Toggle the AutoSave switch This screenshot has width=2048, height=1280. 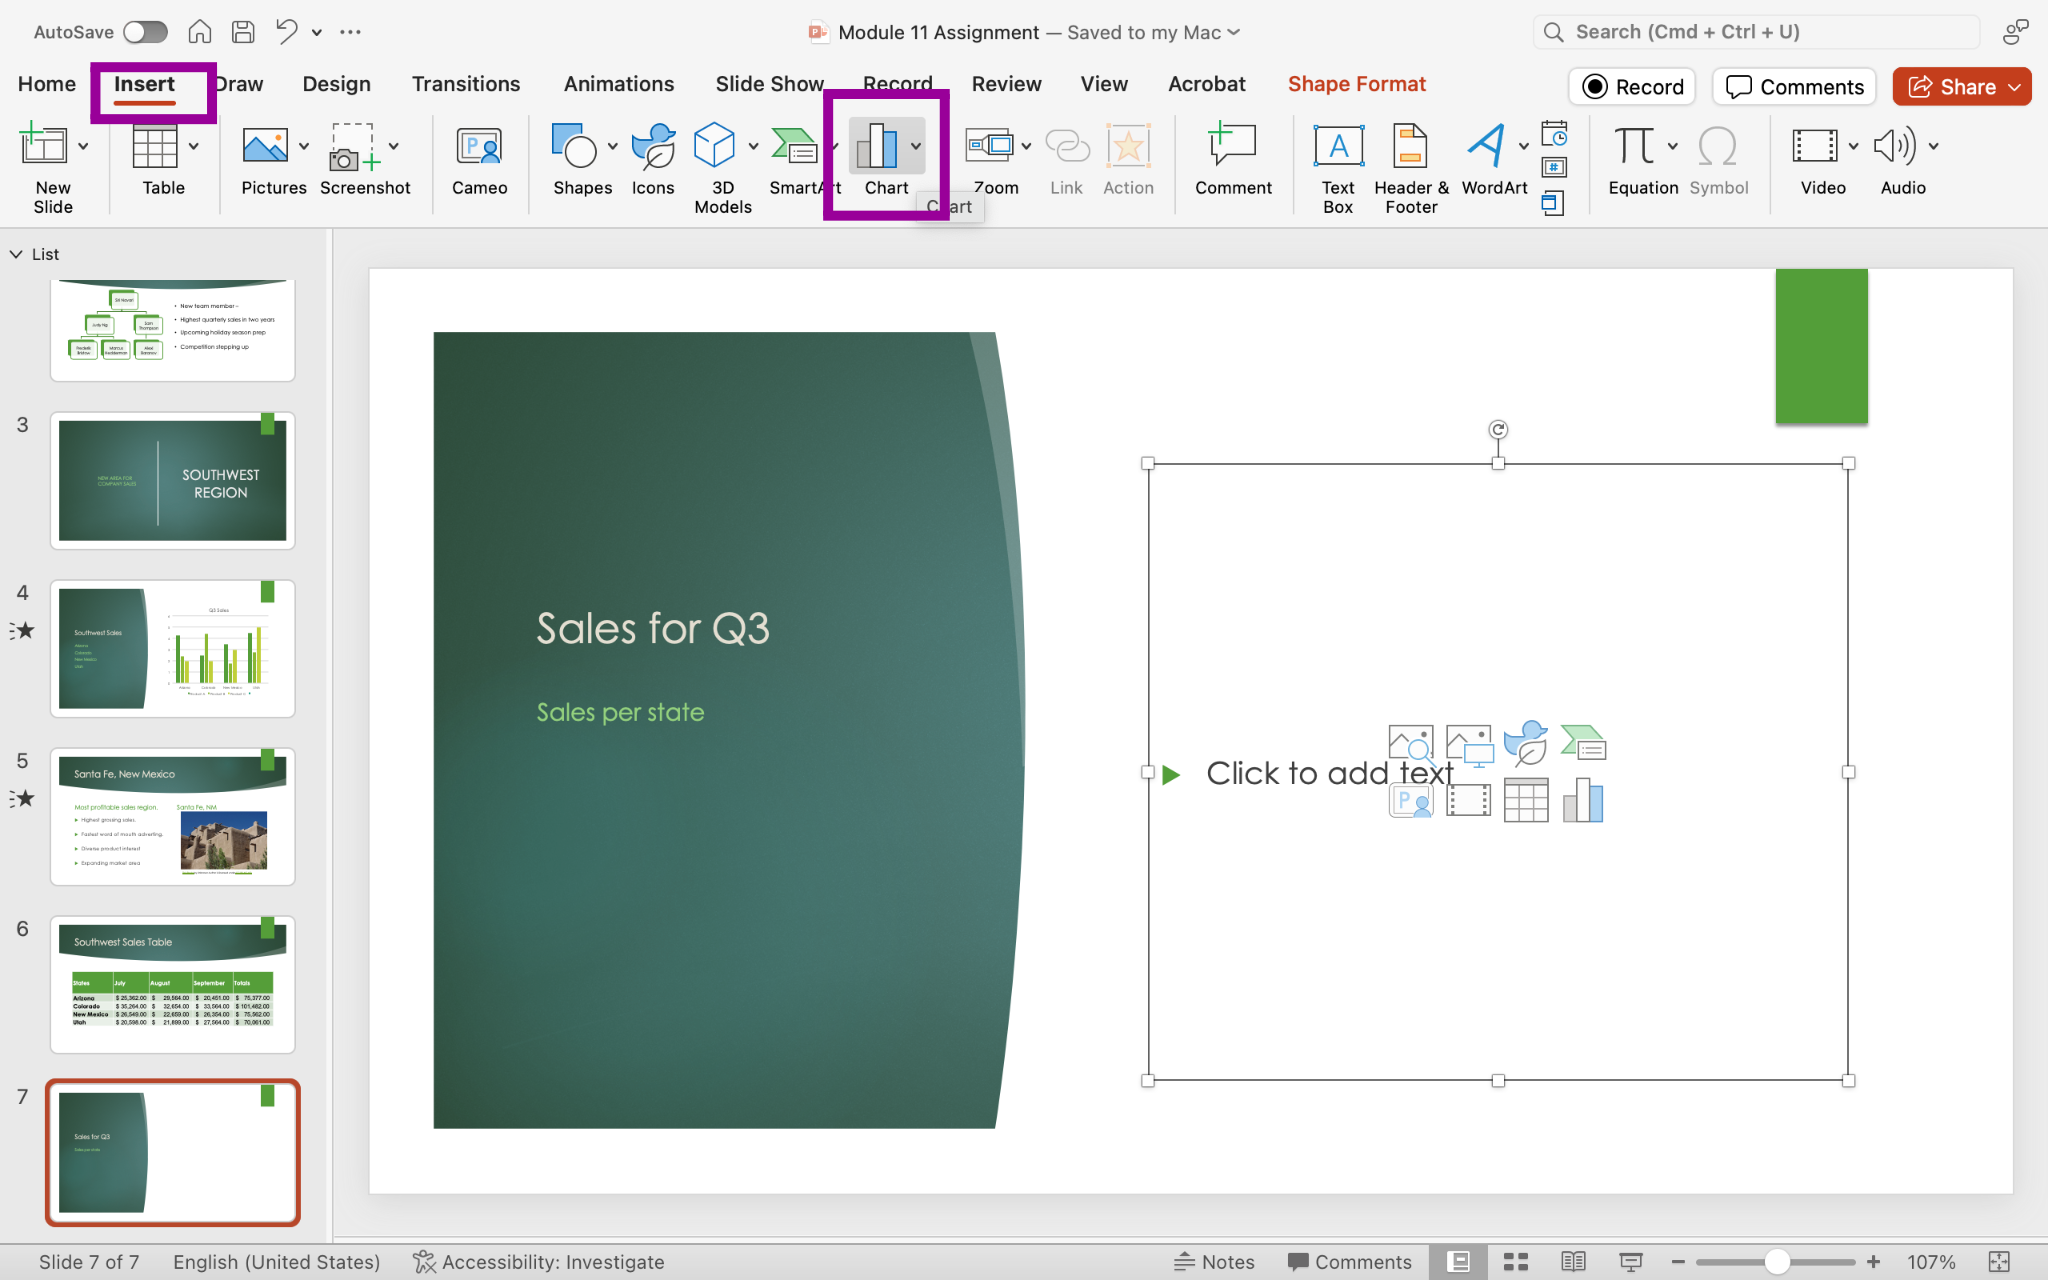click(145, 32)
